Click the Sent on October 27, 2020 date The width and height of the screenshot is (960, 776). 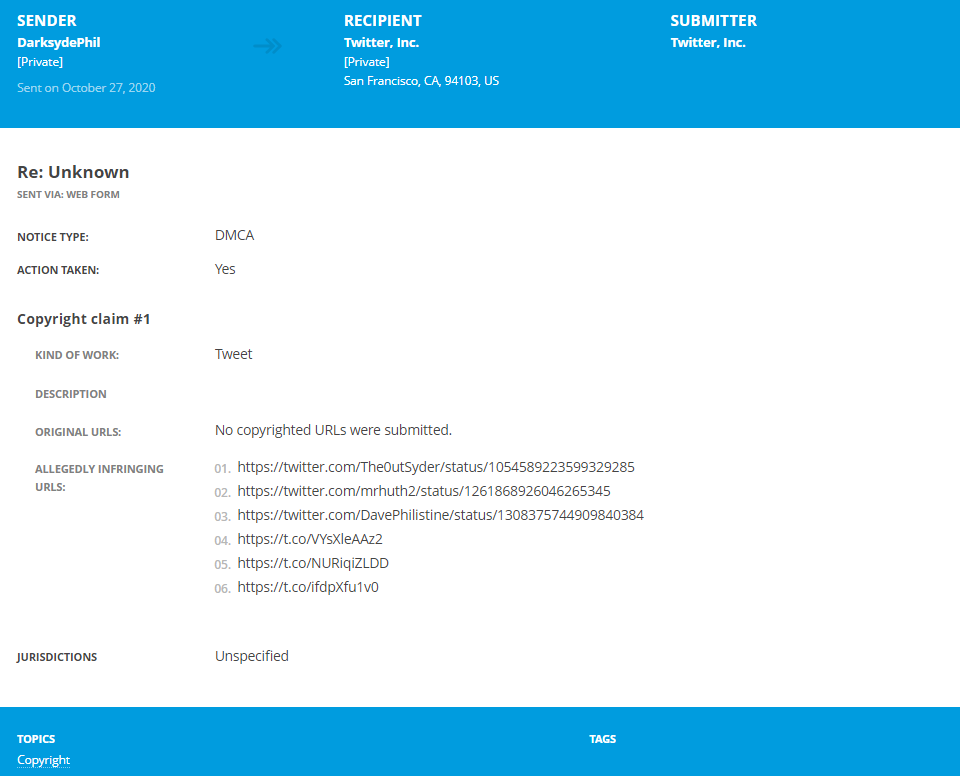pyautogui.click(x=86, y=88)
